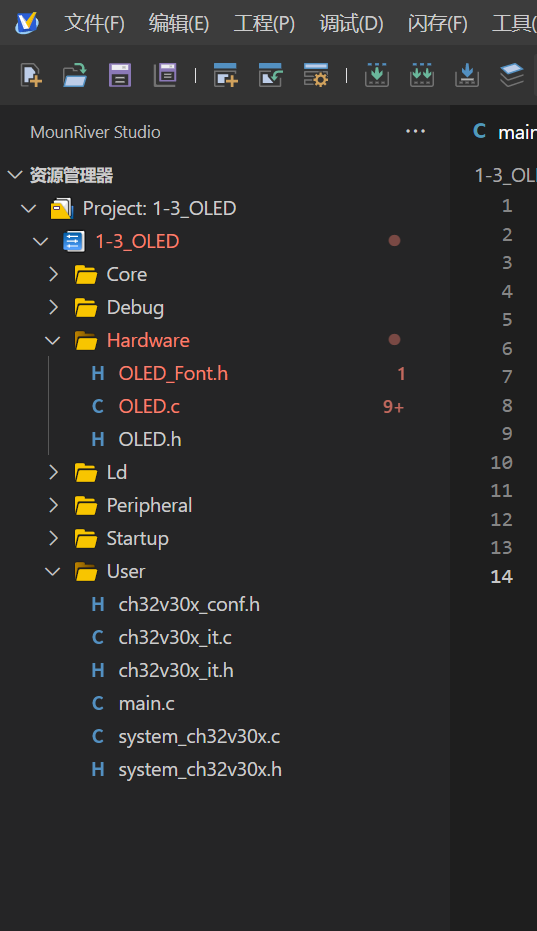
Task: Click the save all toolbar icon
Action: point(165,75)
